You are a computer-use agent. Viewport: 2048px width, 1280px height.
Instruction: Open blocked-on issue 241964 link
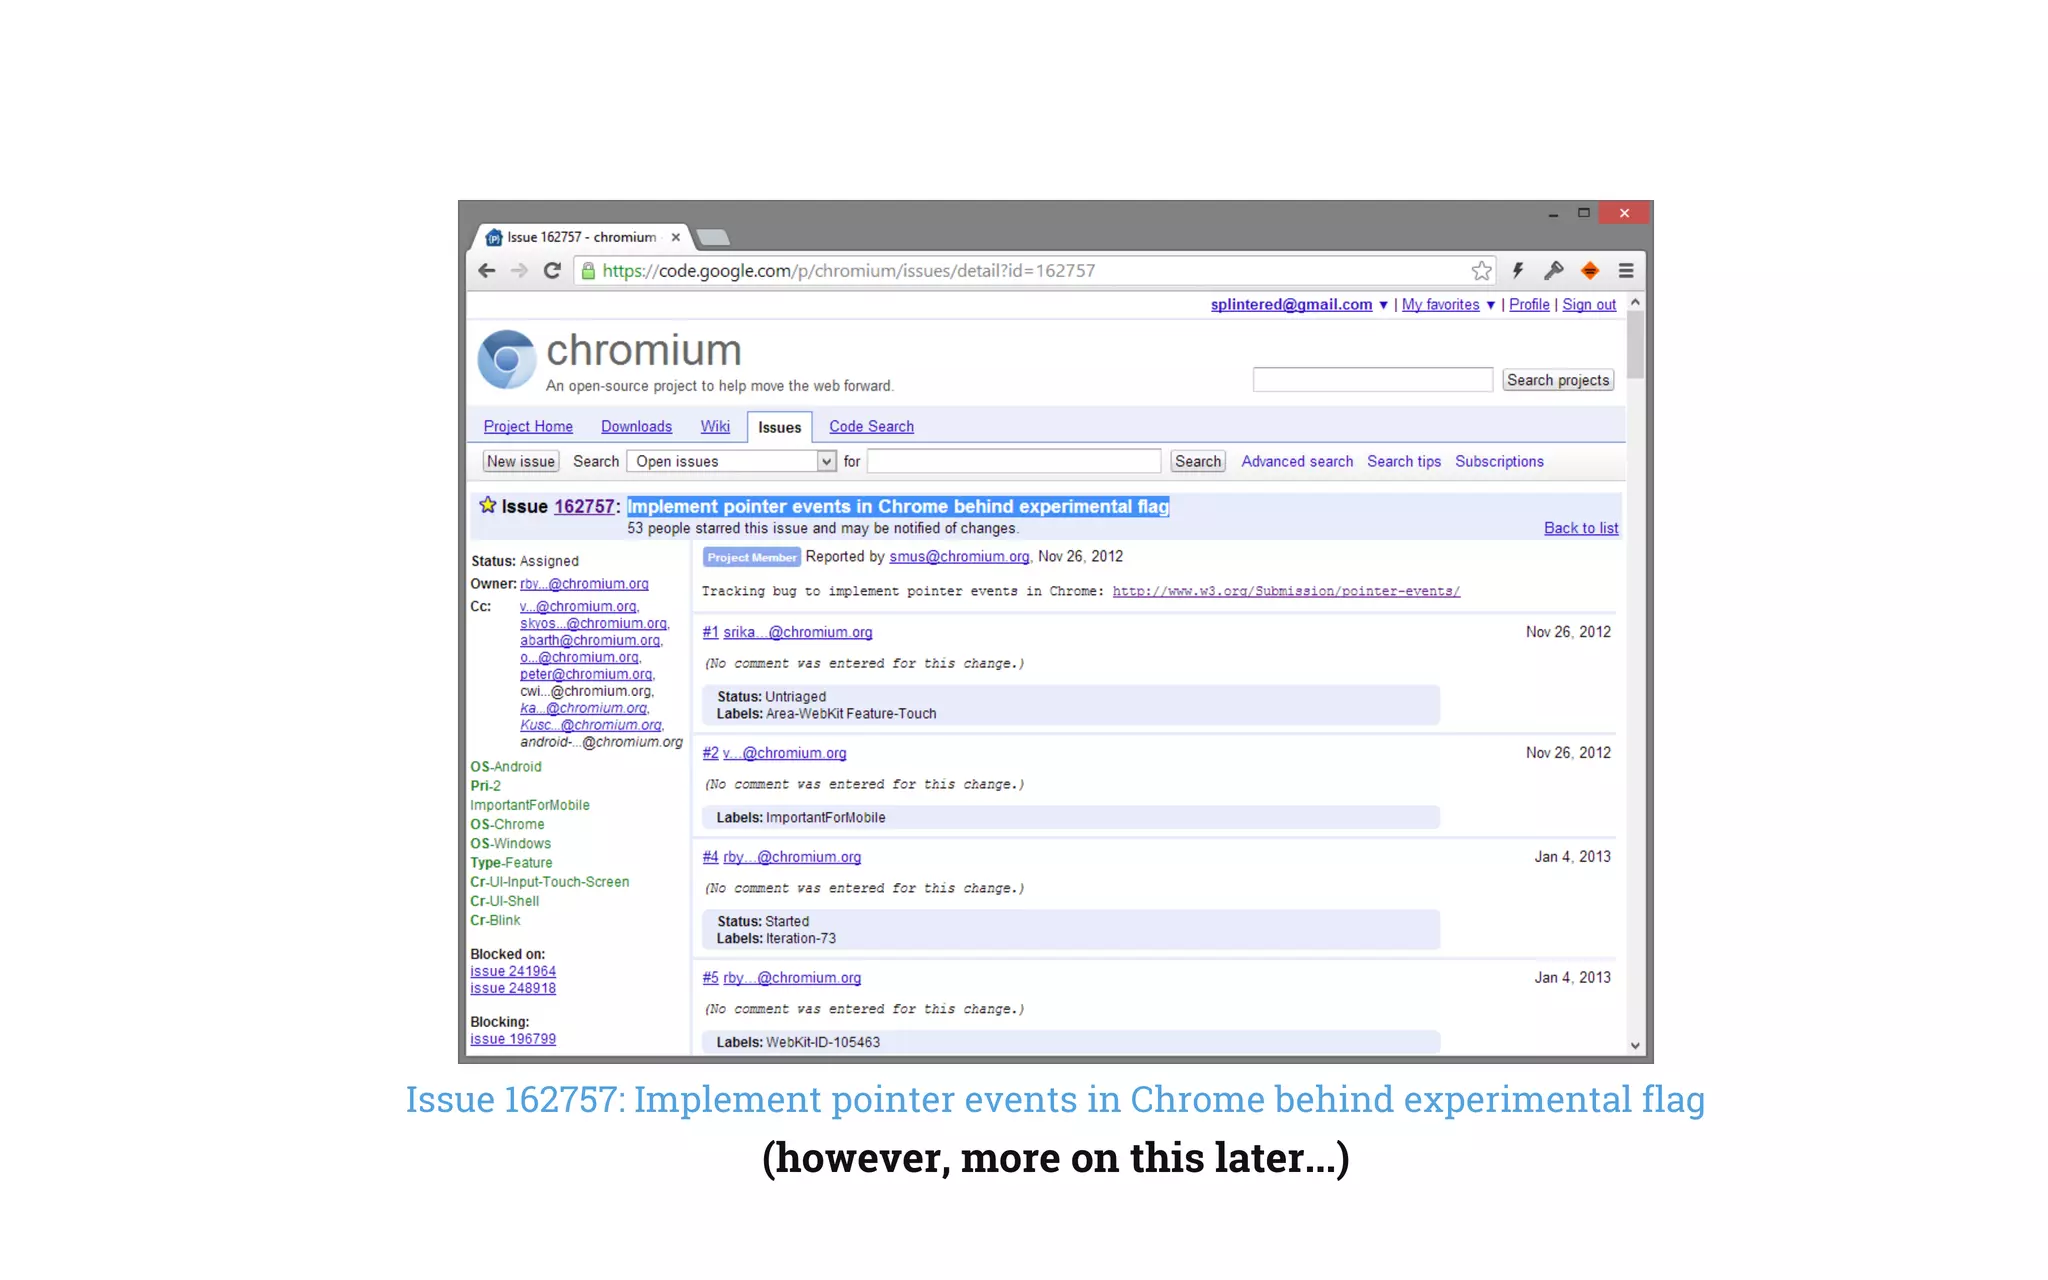pyautogui.click(x=513, y=971)
